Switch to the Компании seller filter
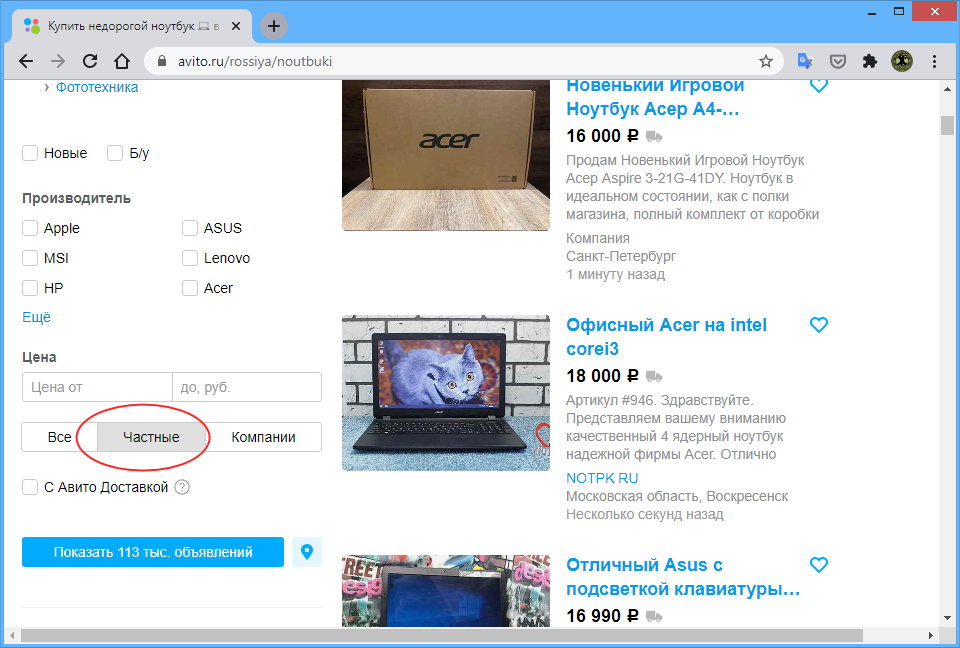The height and width of the screenshot is (648, 960). (x=263, y=437)
